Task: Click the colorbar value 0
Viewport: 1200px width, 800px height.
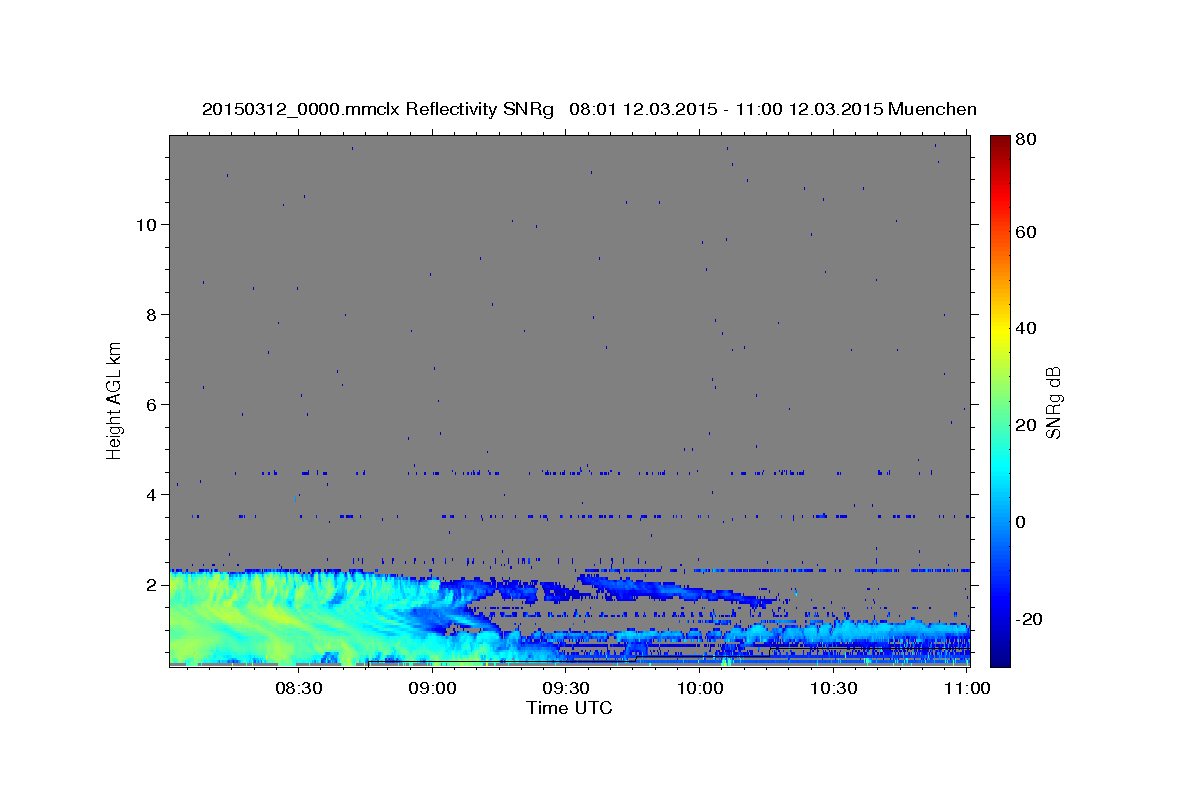Action: [1022, 522]
